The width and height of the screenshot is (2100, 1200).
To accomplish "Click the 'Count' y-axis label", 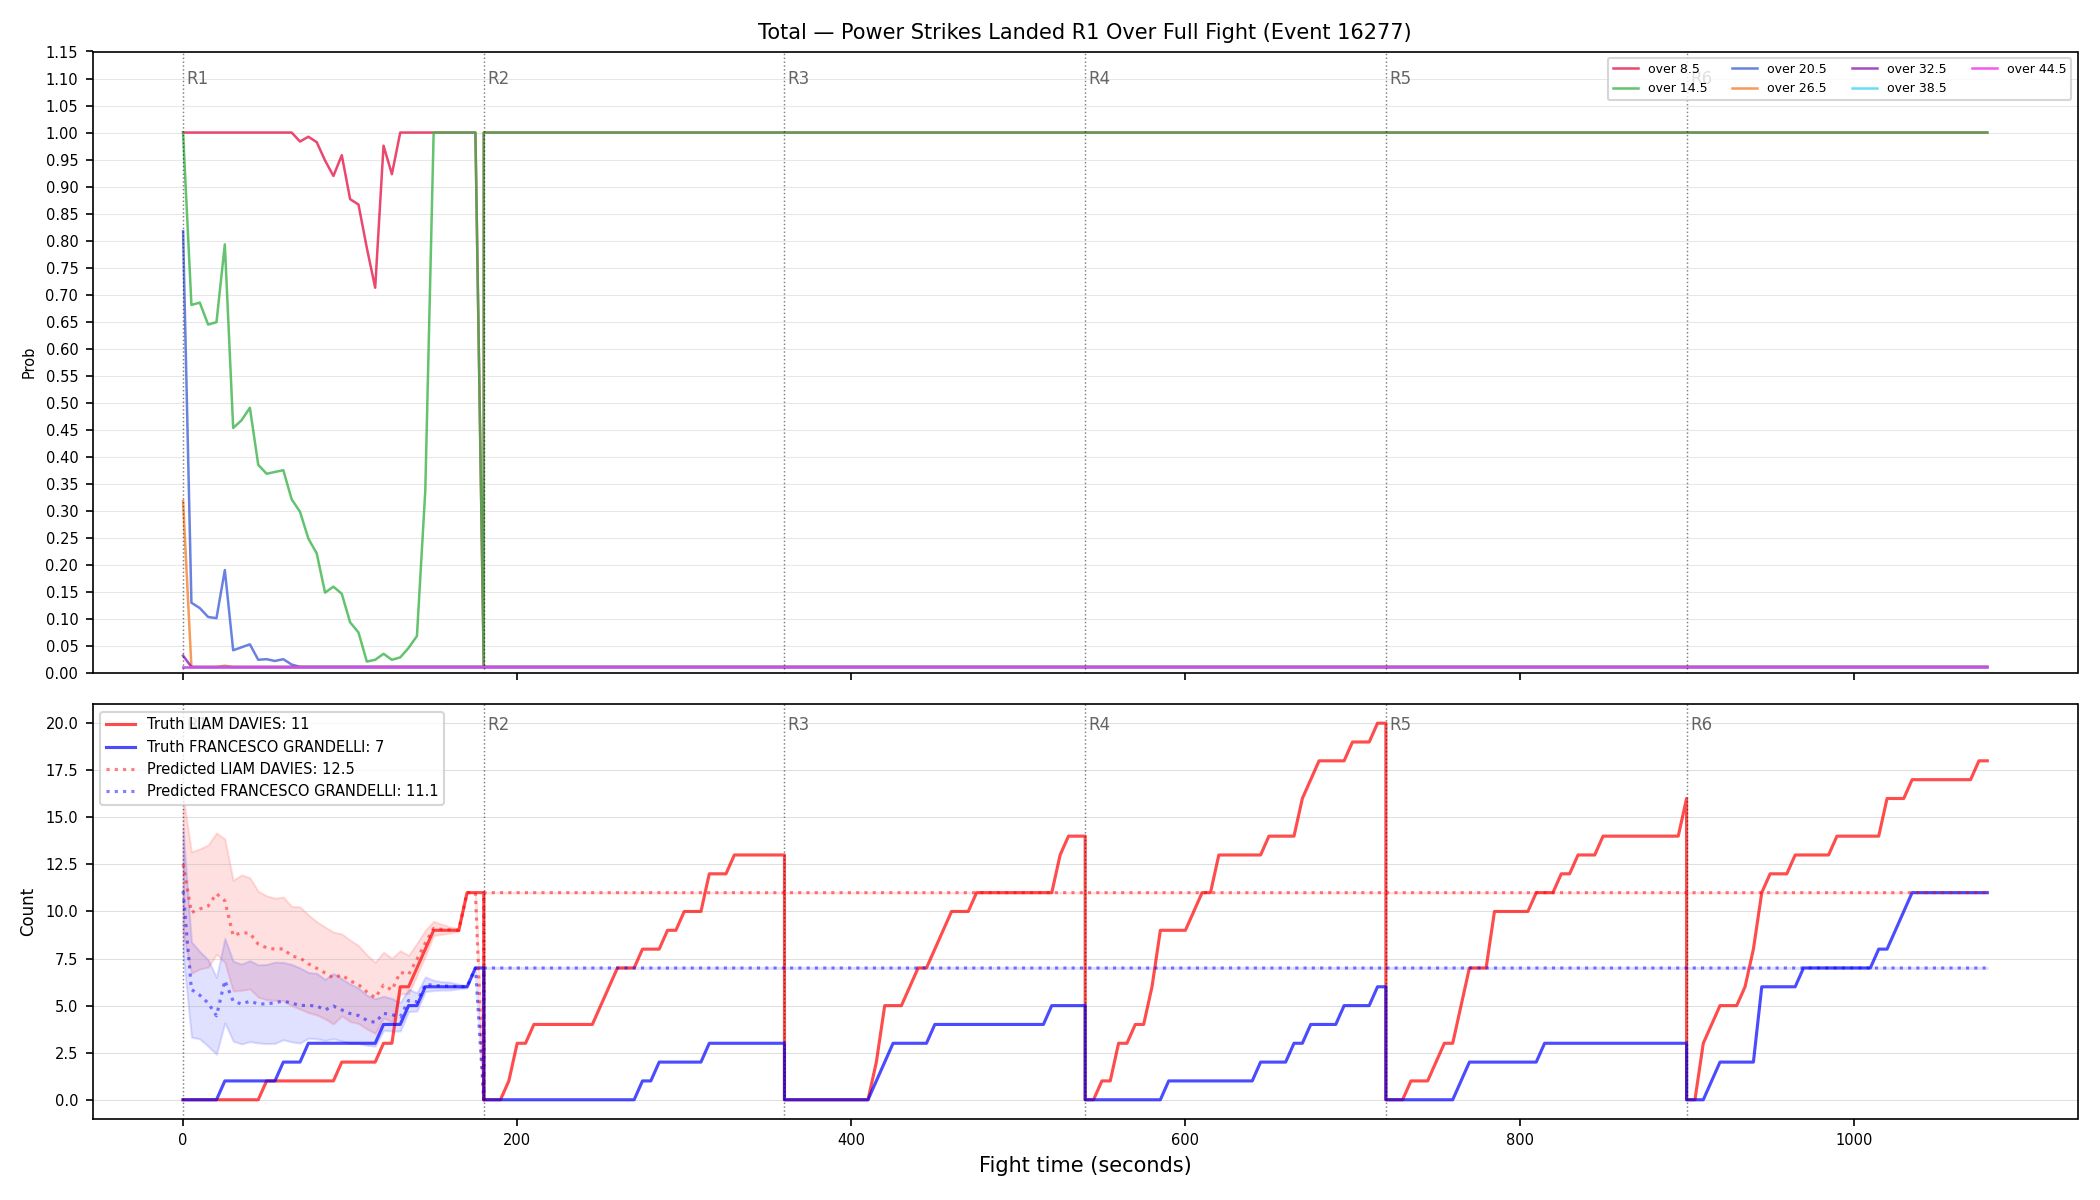I will point(27,912).
